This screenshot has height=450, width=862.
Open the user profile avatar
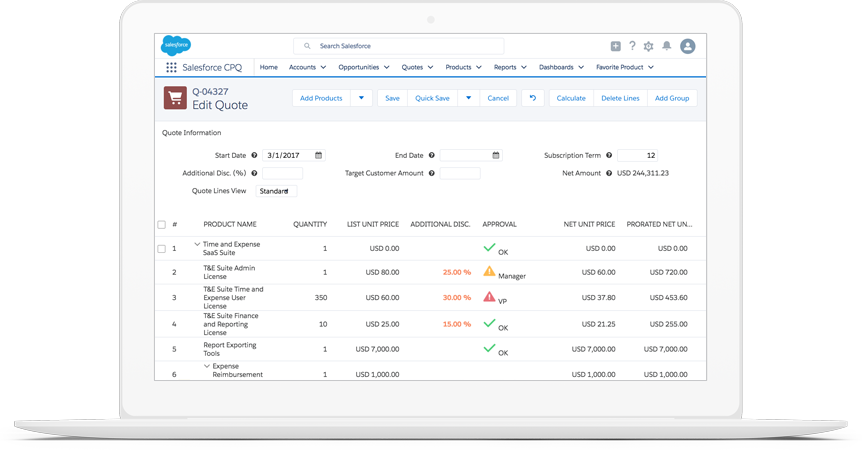(687, 46)
